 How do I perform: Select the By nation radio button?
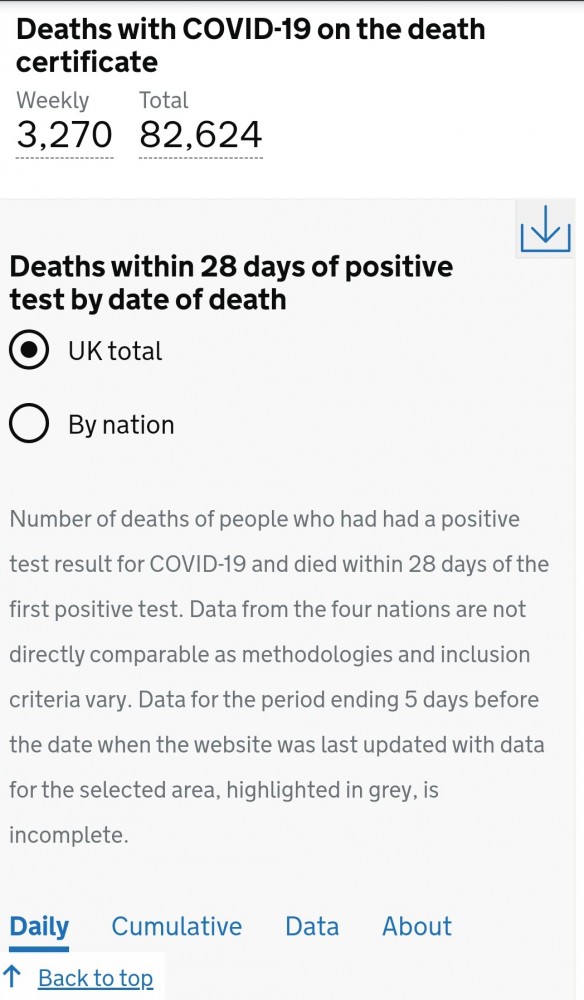coord(29,423)
